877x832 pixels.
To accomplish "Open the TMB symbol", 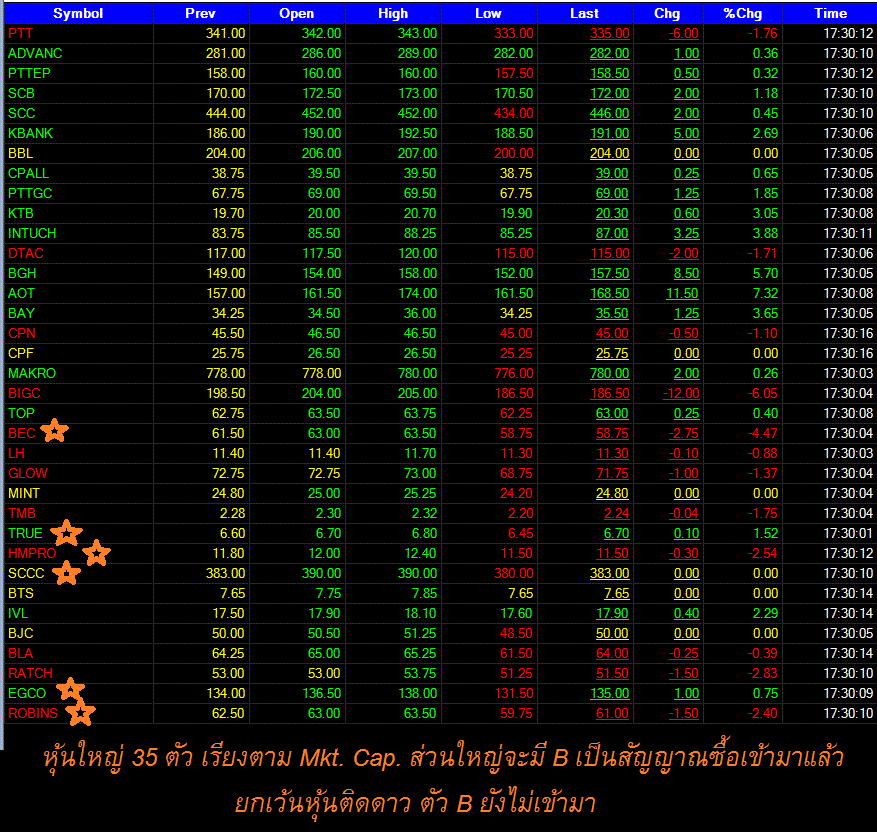I will pos(22,513).
